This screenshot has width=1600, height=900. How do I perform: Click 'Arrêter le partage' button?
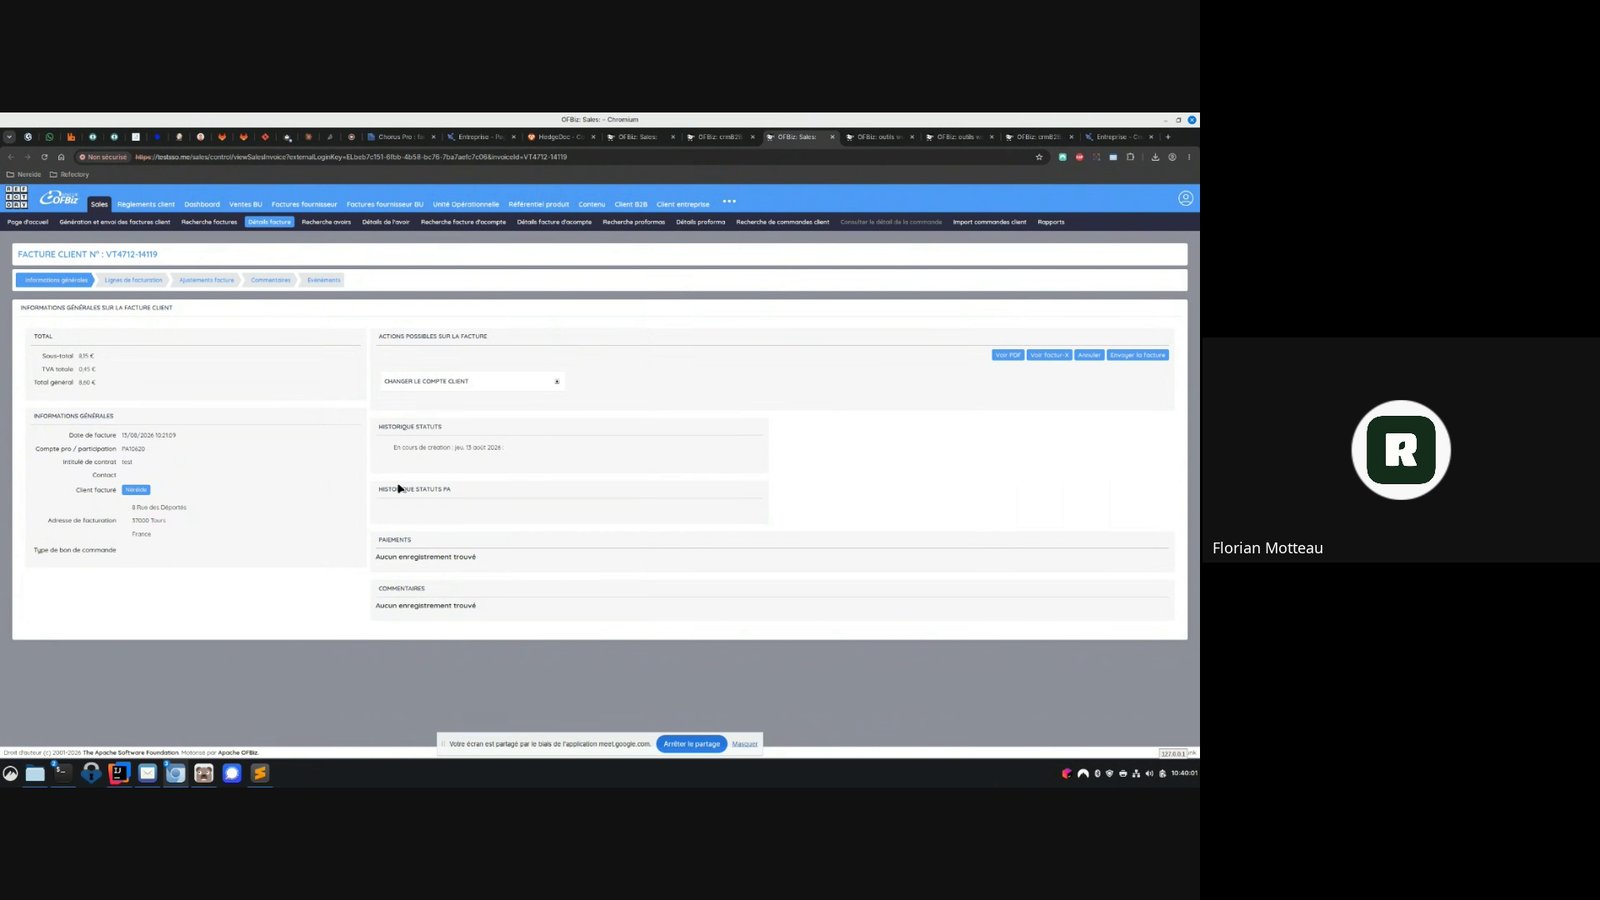(691, 744)
